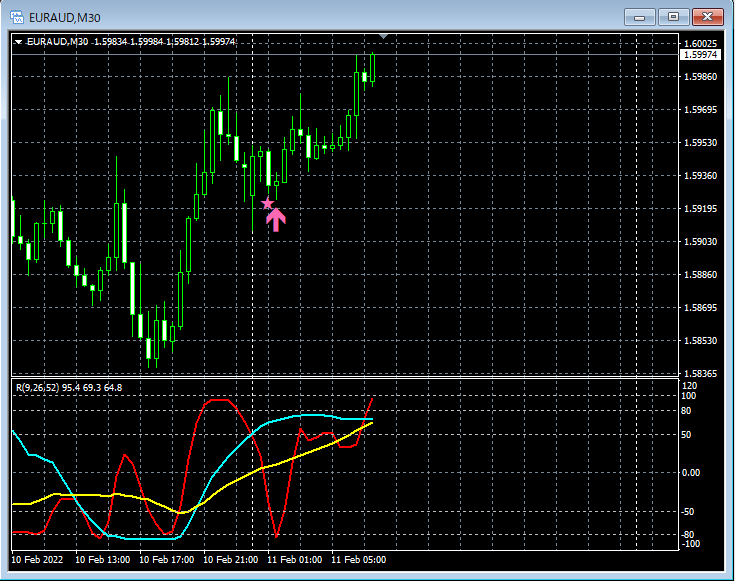This screenshot has height=581, width=736.
Task: Click the 10 Feb 13:00 time label
Action: coord(102,559)
